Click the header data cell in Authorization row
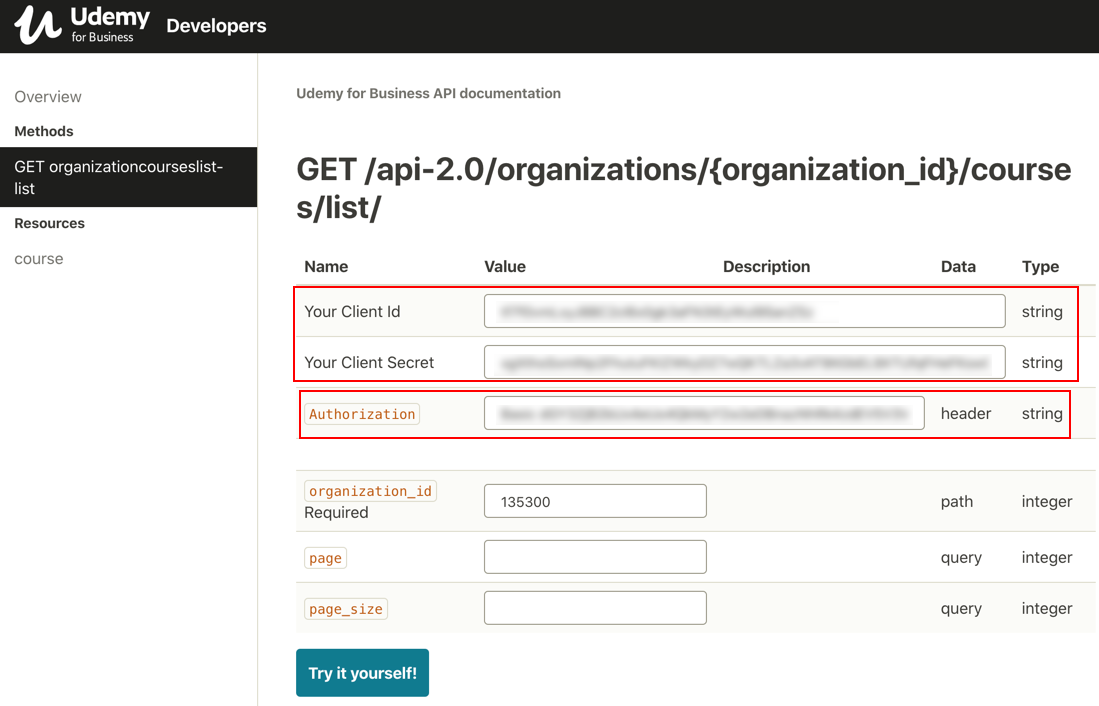The height and width of the screenshot is (706, 1099). click(x=966, y=414)
